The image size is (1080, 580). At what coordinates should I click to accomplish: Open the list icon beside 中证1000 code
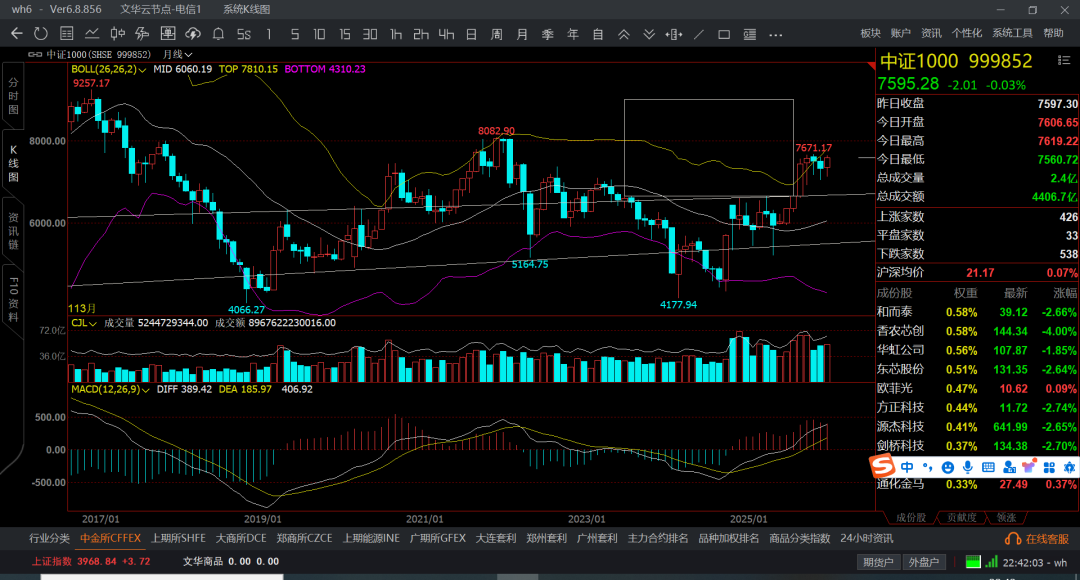click(35, 54)
